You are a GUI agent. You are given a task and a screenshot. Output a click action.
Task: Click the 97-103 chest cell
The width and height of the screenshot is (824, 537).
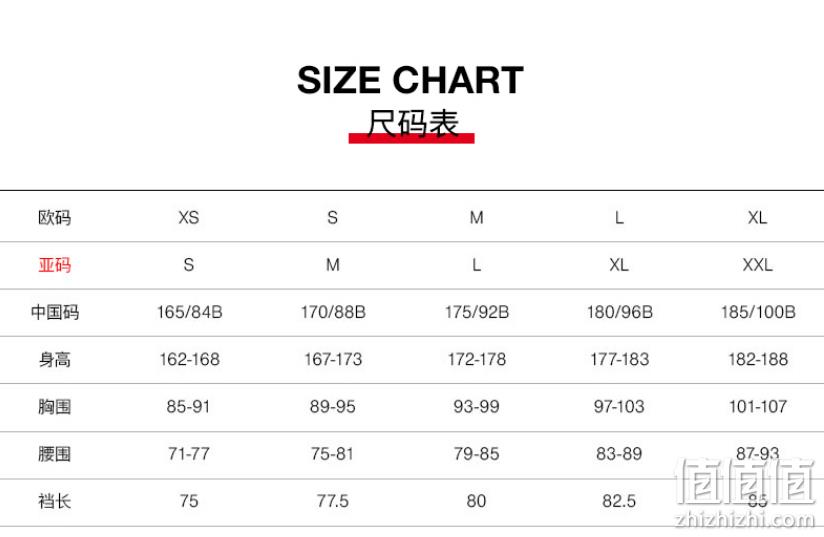(619, 407)
